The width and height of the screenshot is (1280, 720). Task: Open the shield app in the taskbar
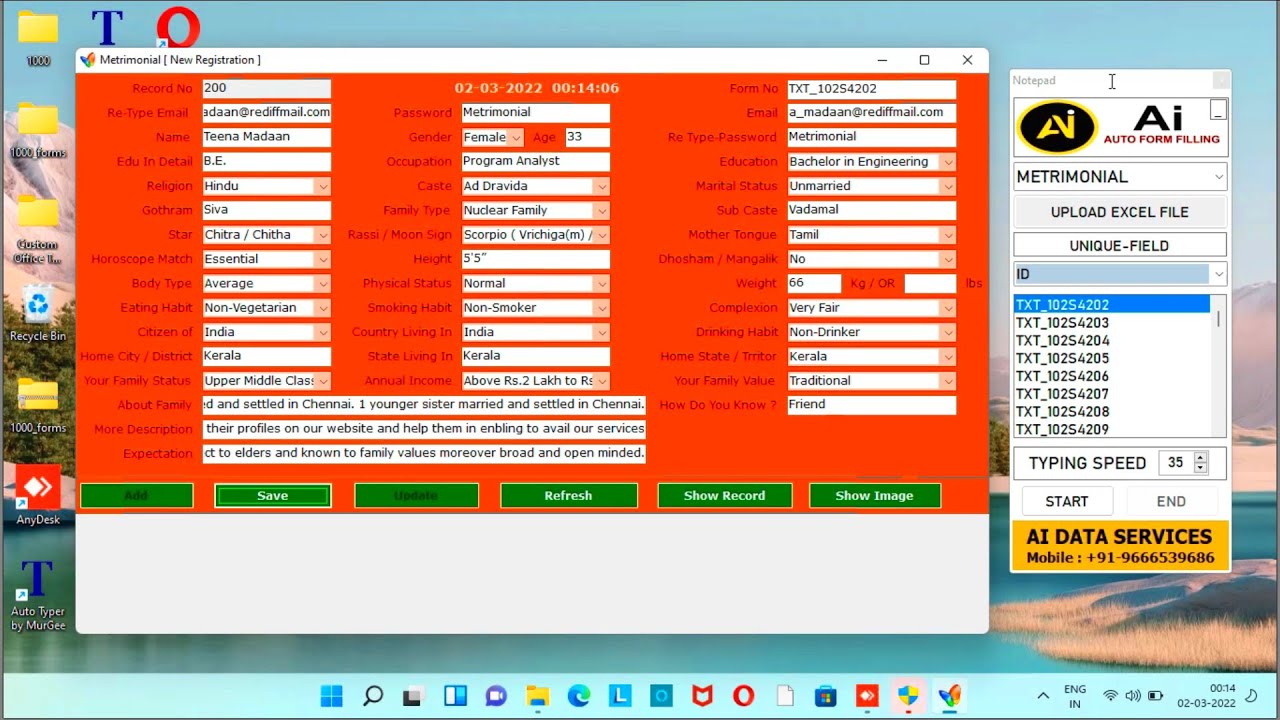point(908,695)
